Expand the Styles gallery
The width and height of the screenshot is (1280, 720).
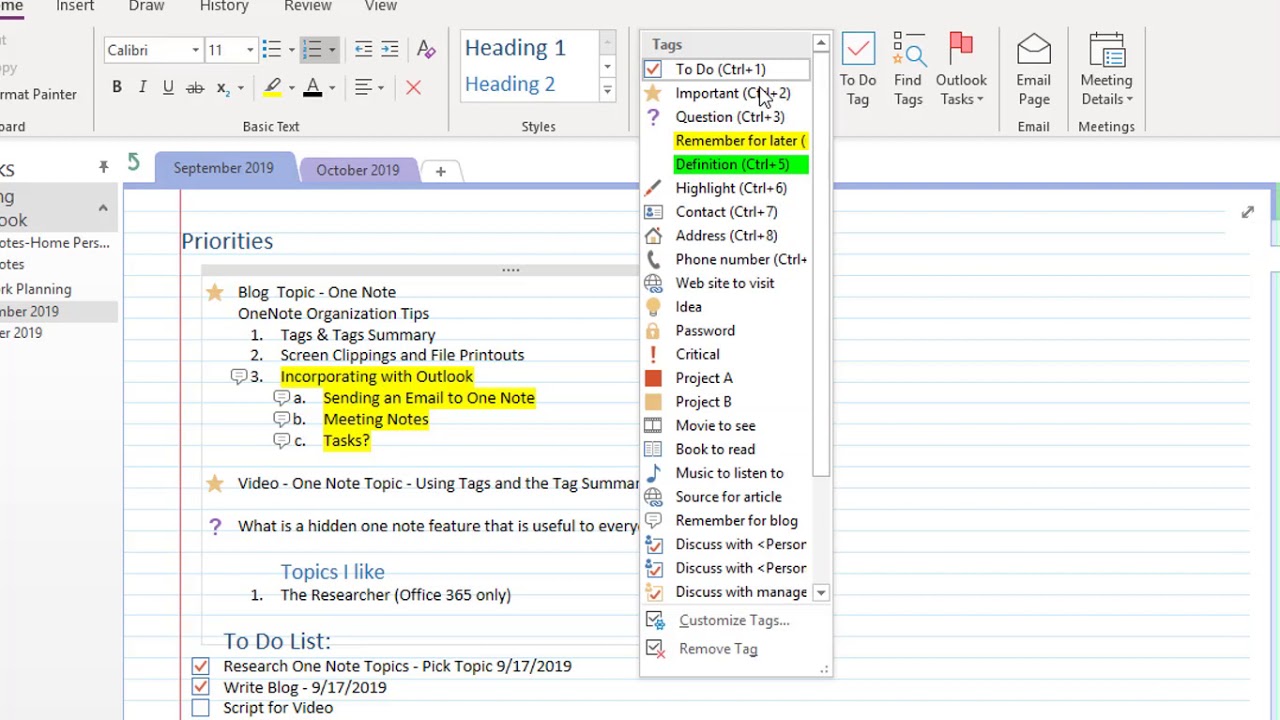point(607,91)
